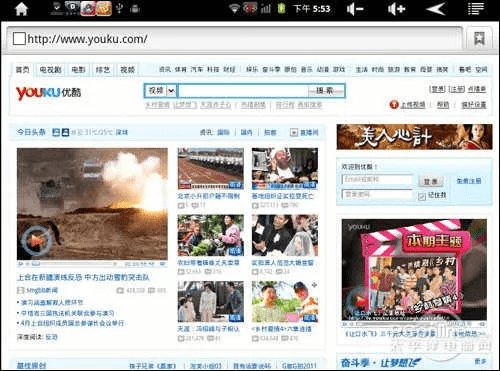Click the 直播间 link

tap(309, 132)
